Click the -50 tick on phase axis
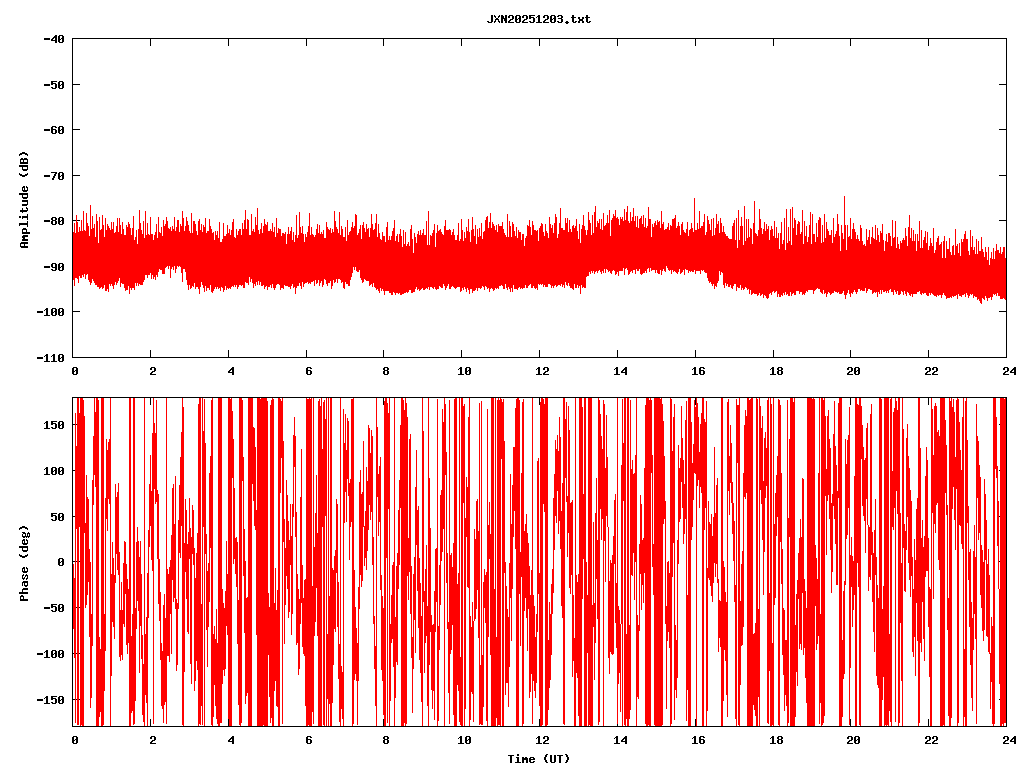Viewport: 1024px width, 768px height. click(x=54, y=608)
